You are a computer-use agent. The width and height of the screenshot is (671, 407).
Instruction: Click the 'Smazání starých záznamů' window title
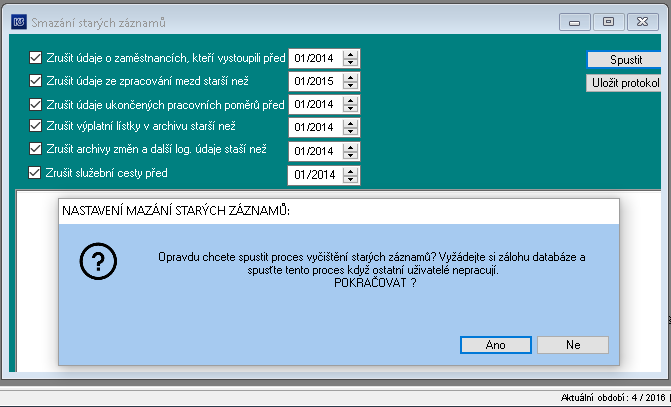tap(98, 23)
